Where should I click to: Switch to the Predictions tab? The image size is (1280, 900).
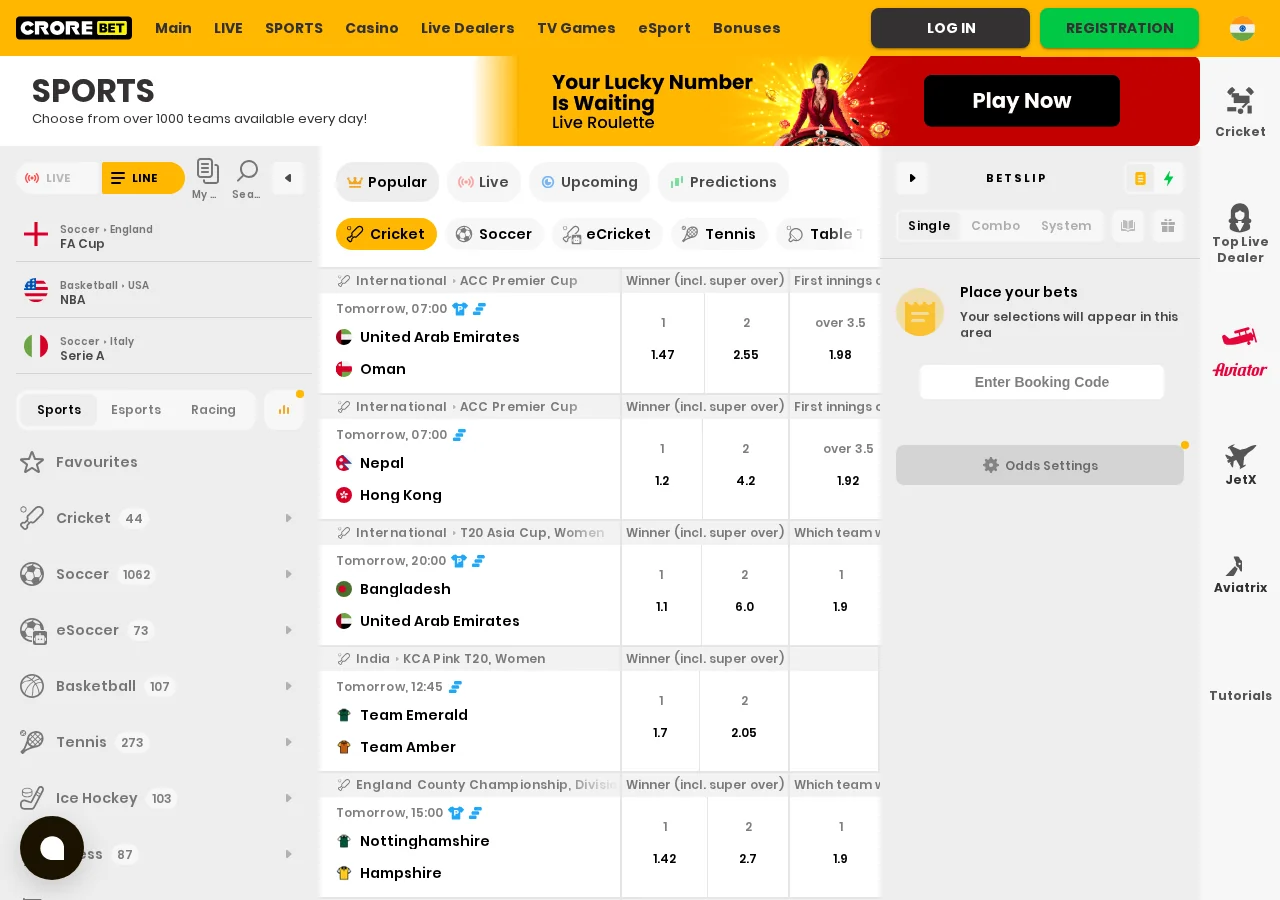click(723, 182)
